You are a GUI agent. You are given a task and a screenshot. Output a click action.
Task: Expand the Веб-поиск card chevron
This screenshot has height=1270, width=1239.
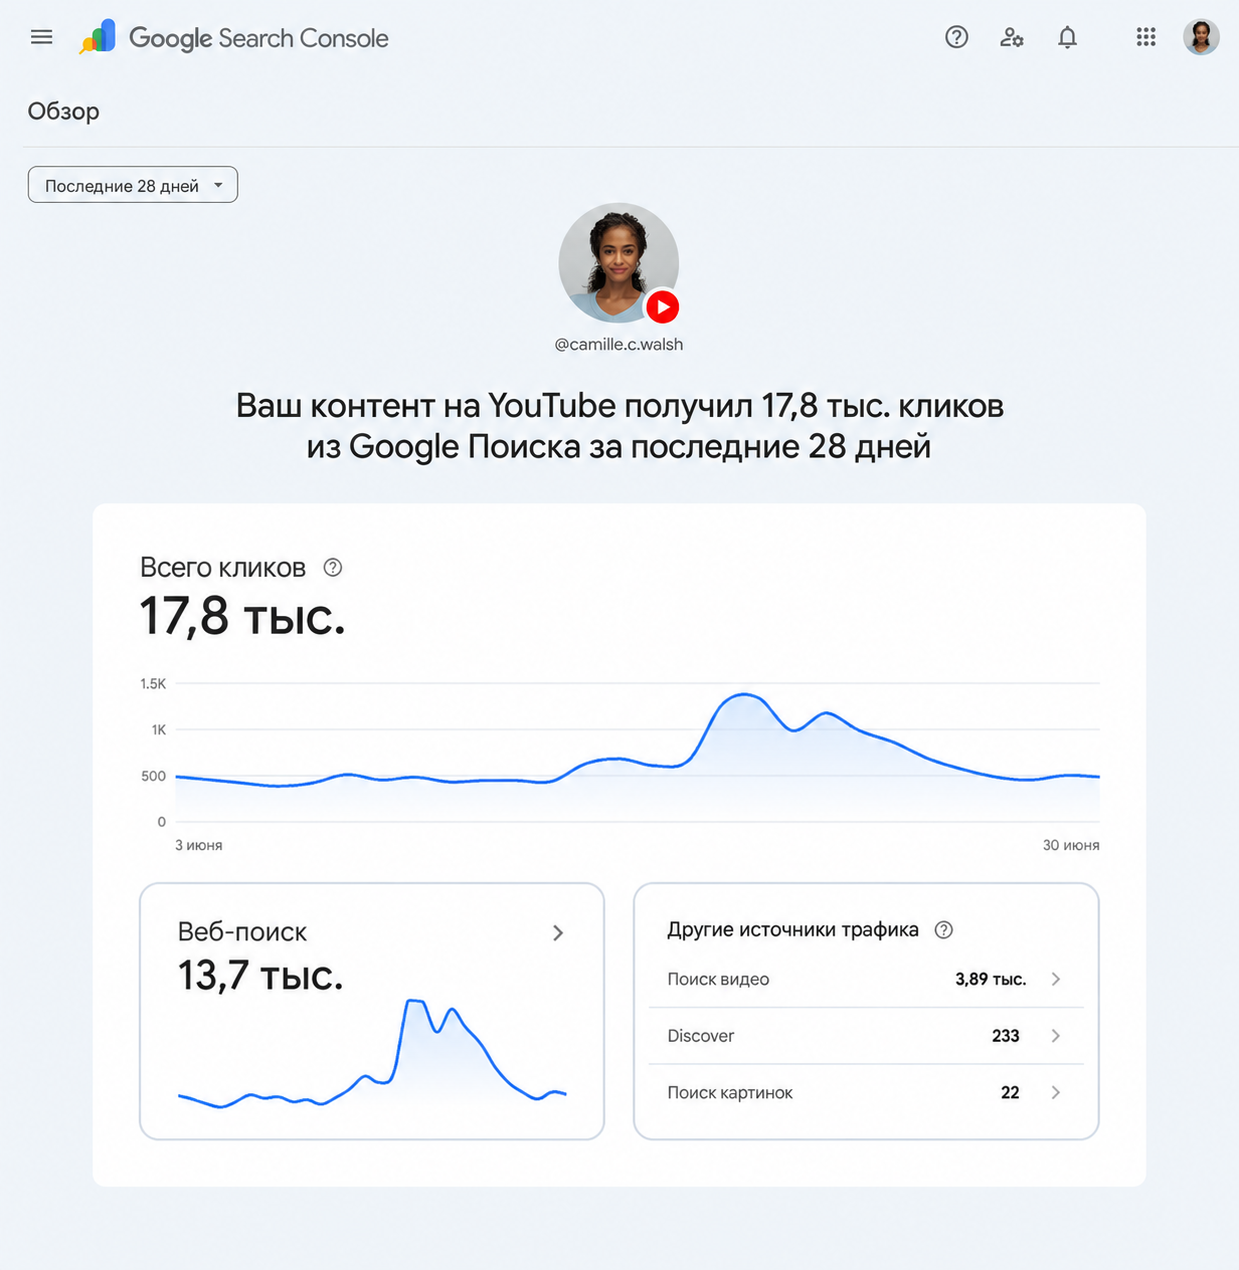click(x=558, y=933)
